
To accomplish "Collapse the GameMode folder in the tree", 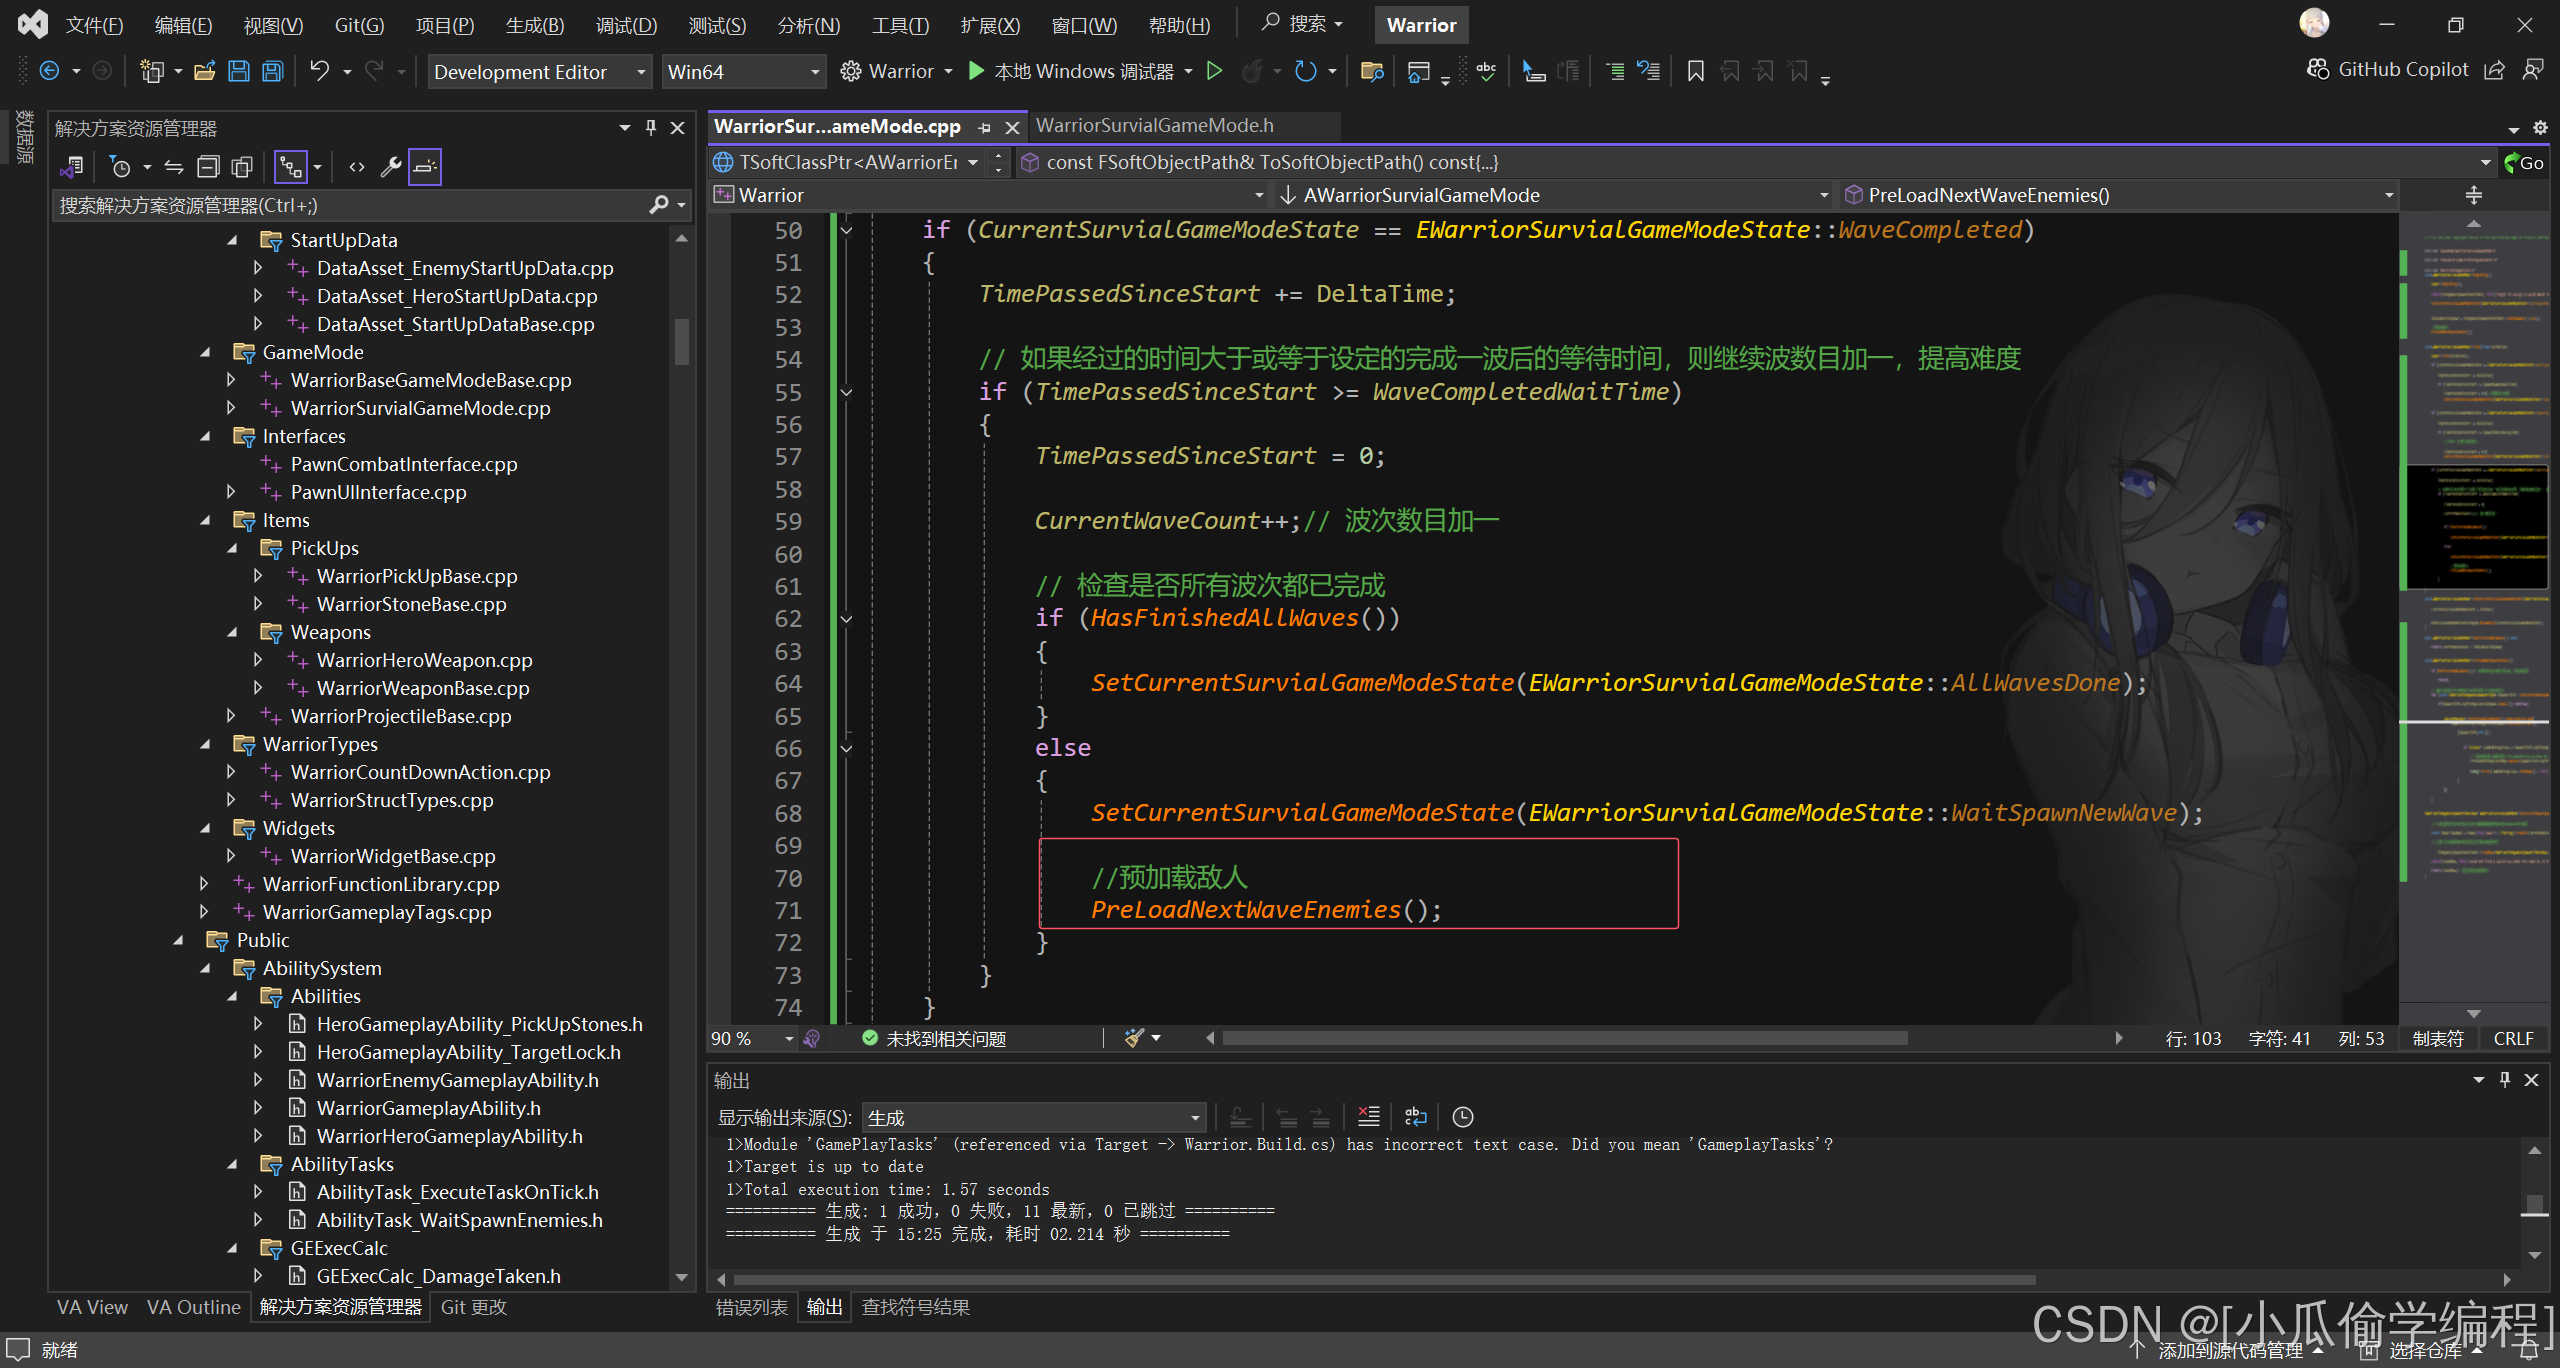I will [206, 352].
